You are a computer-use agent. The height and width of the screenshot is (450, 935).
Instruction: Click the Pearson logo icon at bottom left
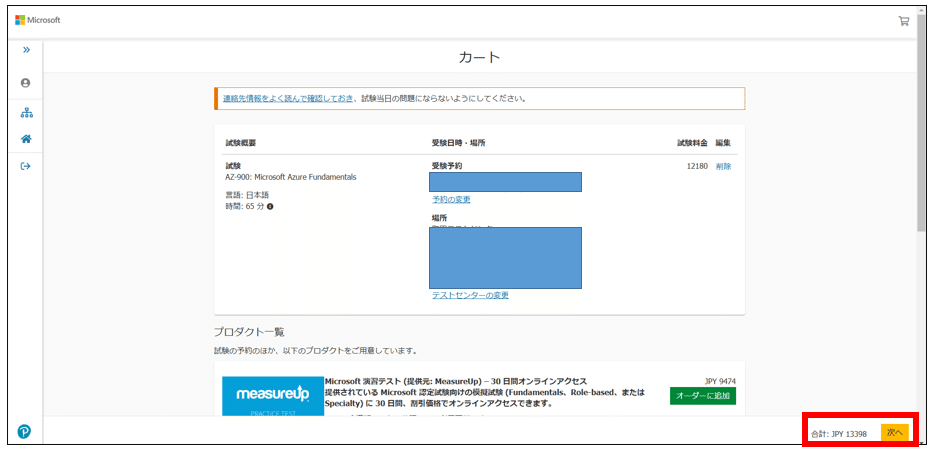(x=24, y=432)
